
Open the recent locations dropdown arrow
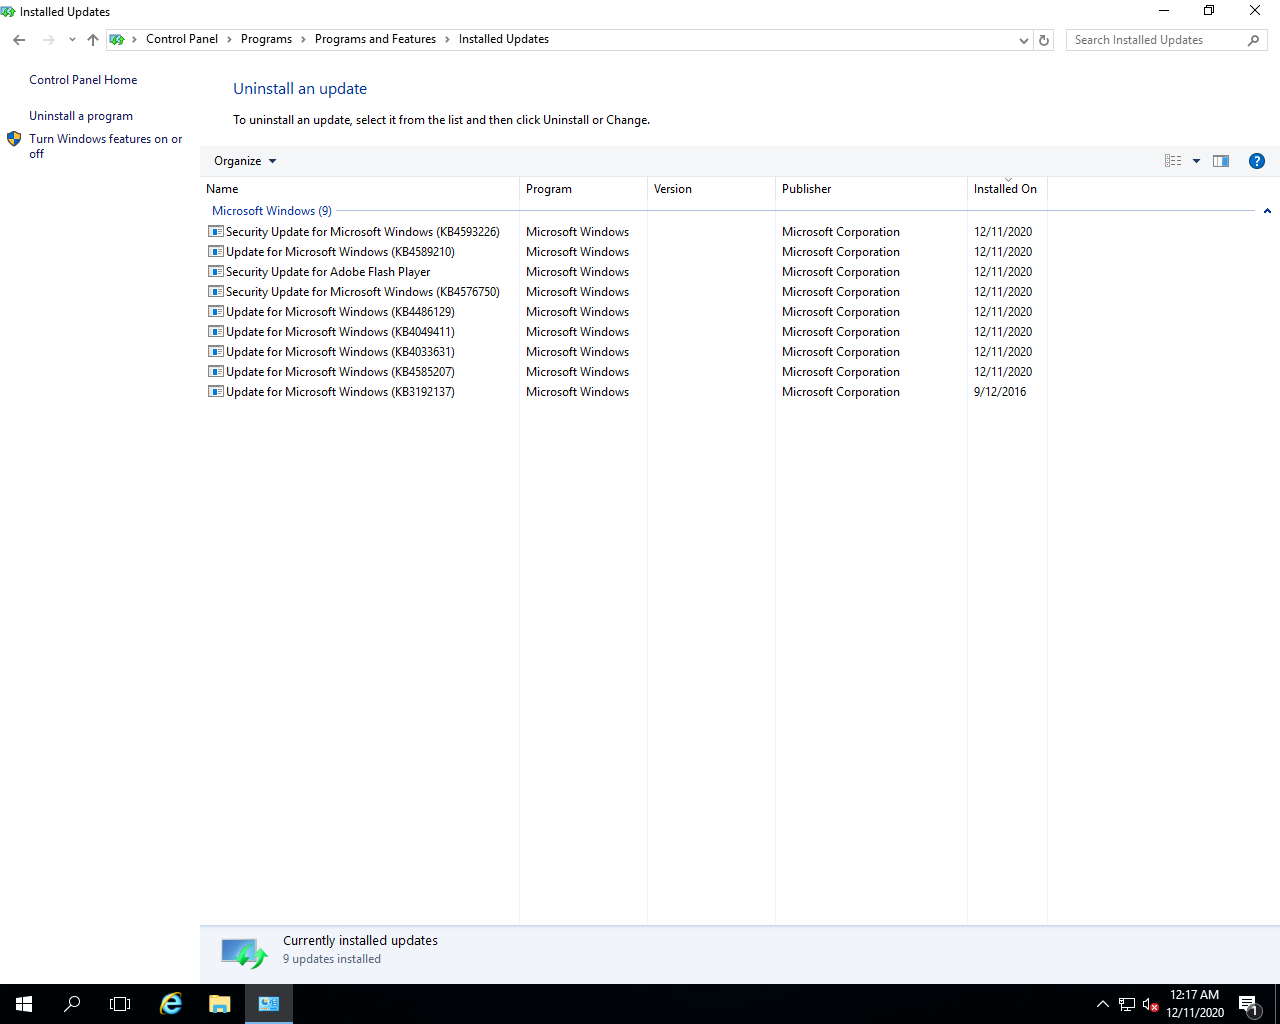72,40
